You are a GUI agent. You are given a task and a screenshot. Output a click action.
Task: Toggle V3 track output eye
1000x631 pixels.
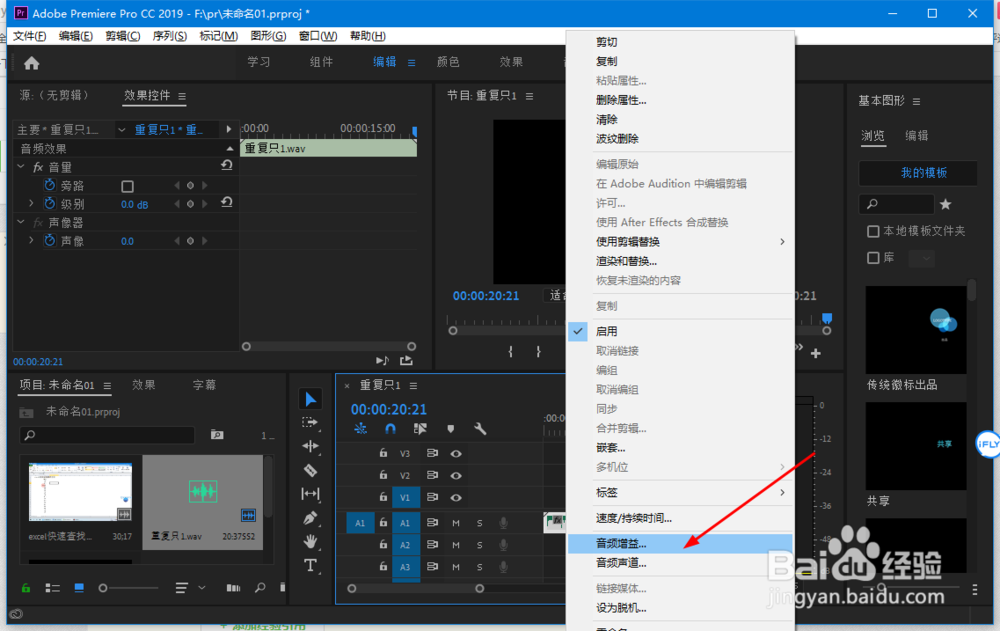(456, 454)
